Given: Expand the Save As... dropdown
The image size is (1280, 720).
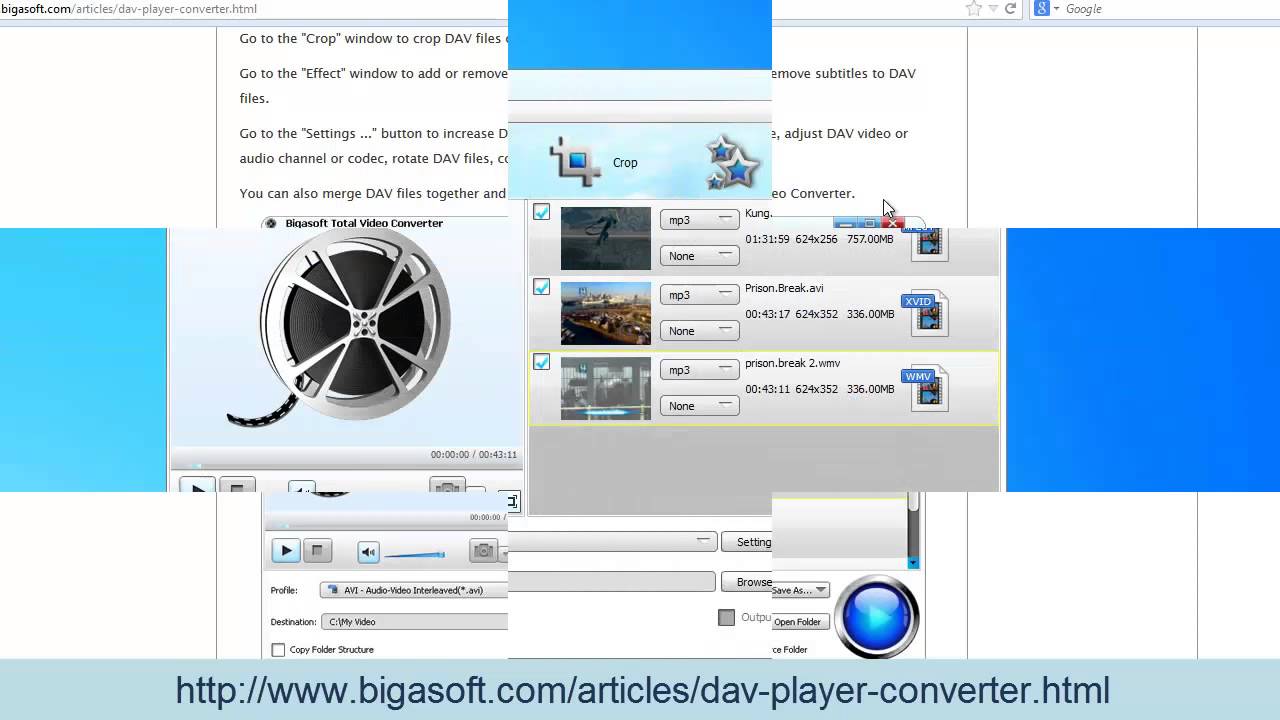Looking at the screenshot, I should click(x=799, y=590).
